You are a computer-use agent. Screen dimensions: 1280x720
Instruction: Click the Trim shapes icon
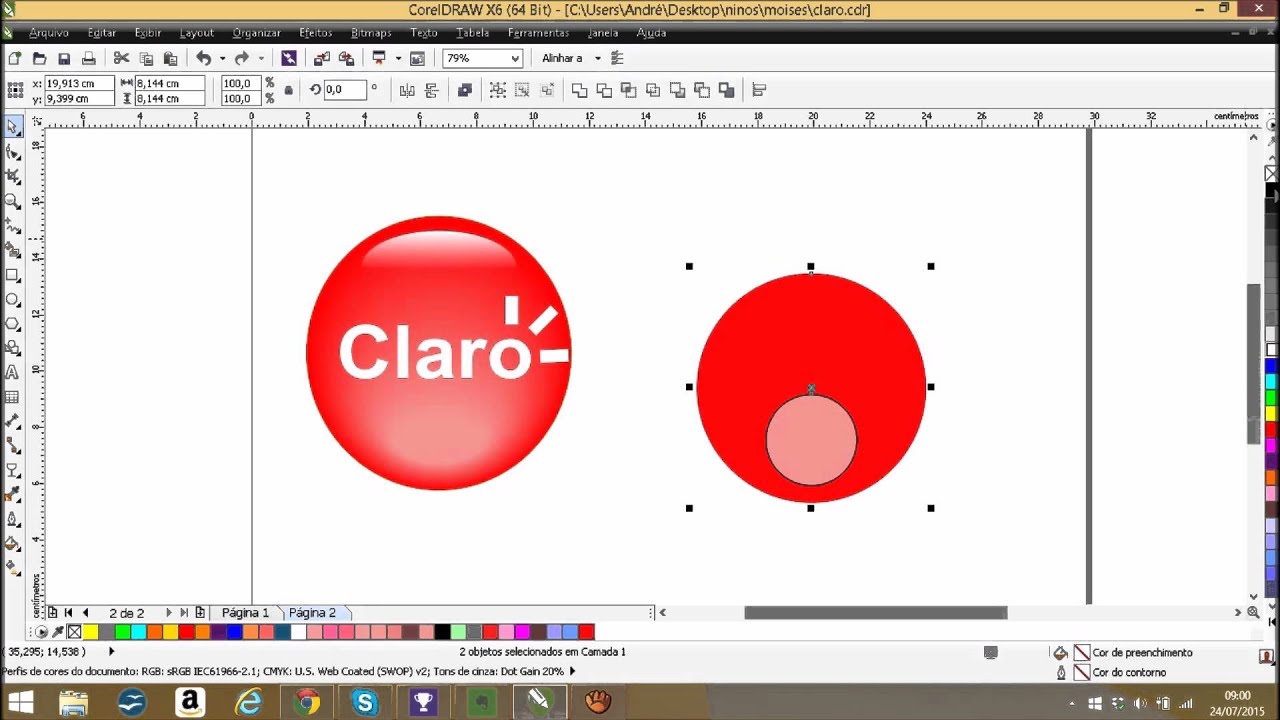click(604, 90)
